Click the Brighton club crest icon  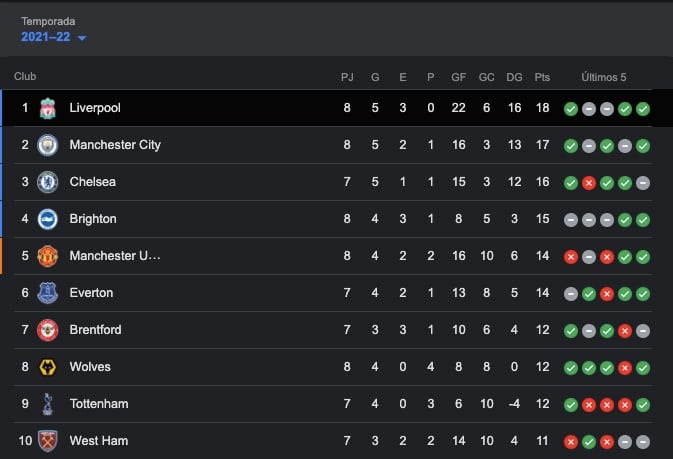click(x=47, y=219)
